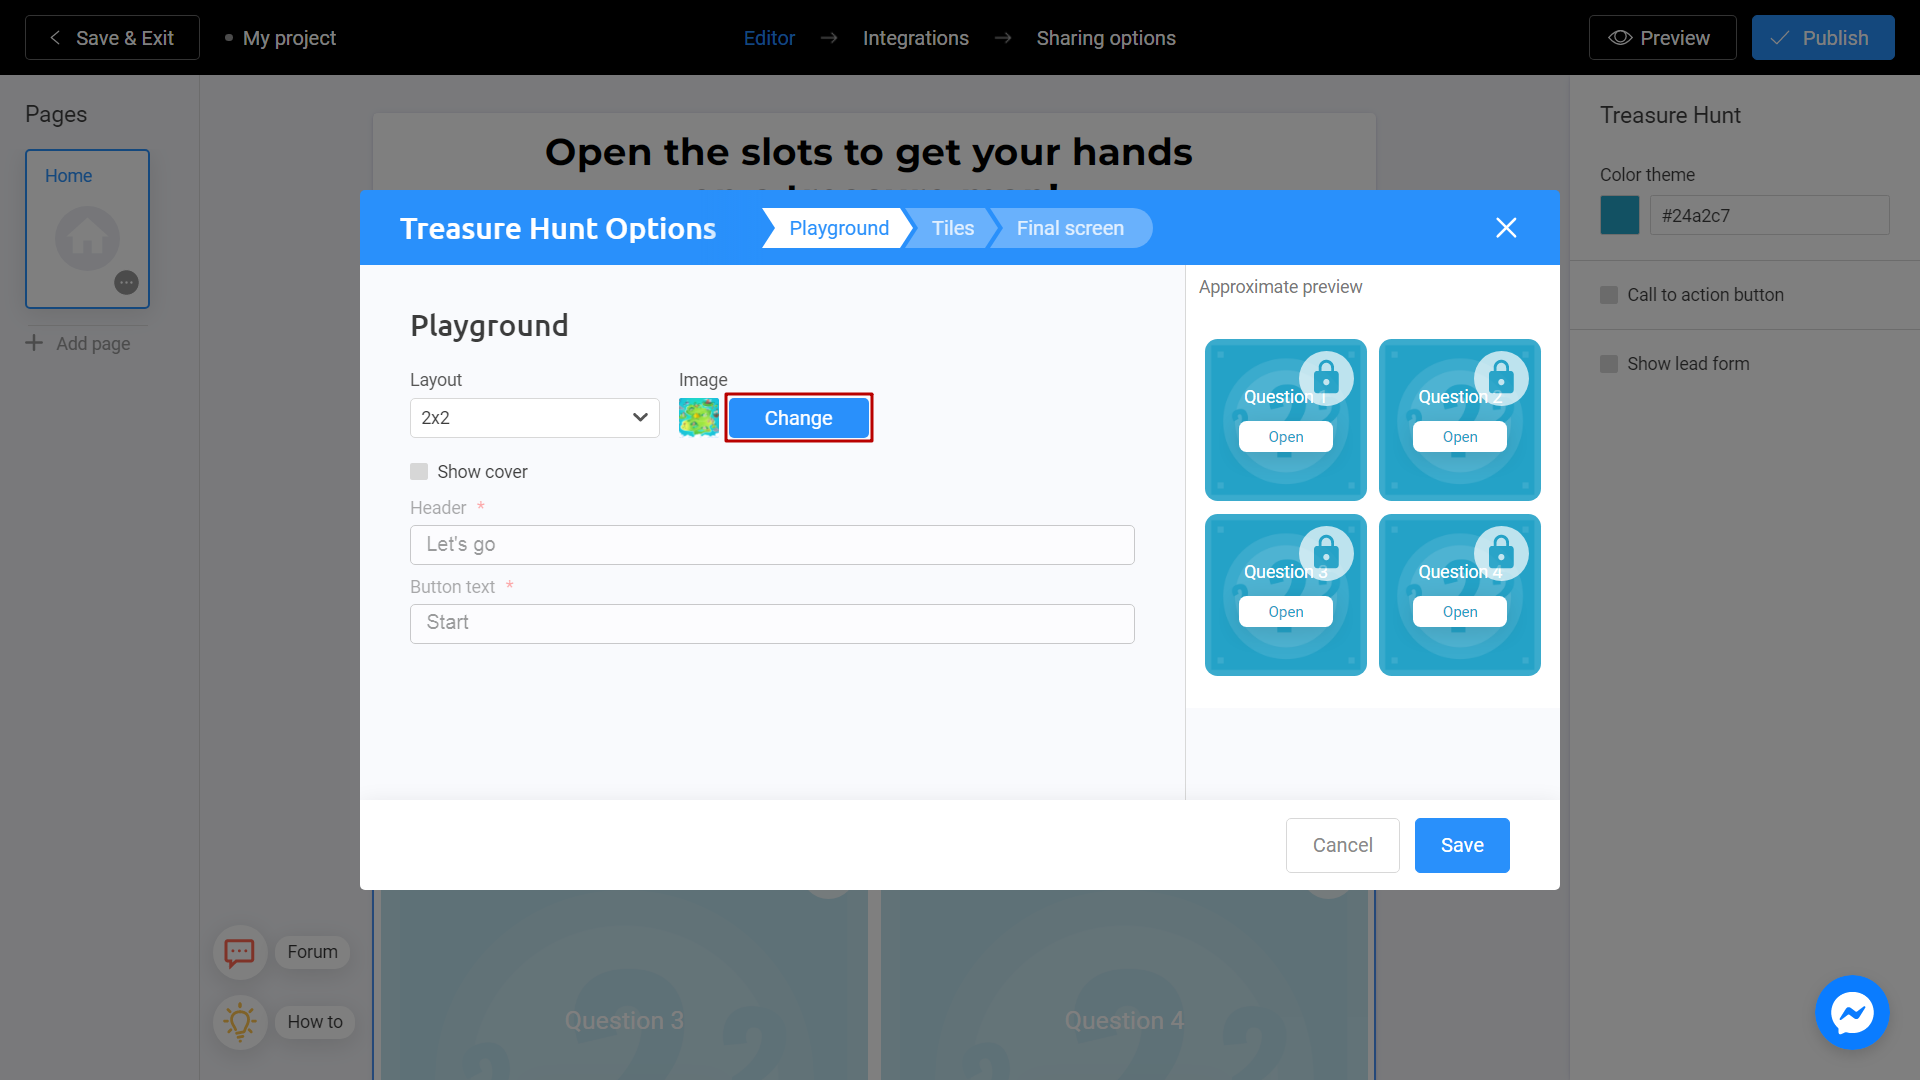
Task: Expand the Layout 2x2 dropdown
Action: (534, 418)
